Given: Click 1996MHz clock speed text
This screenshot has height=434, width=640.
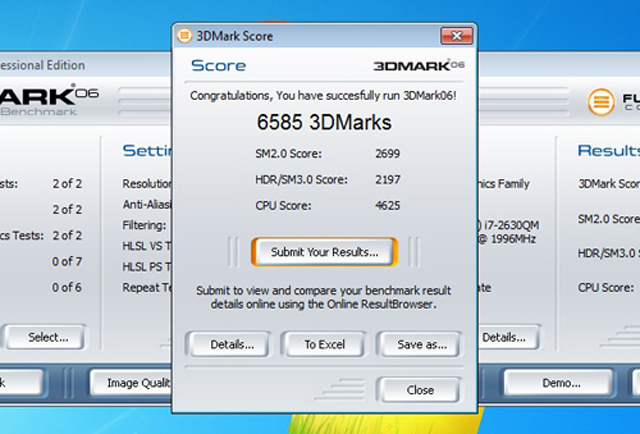Looking at the screenshot, I should tap(513, 238).
